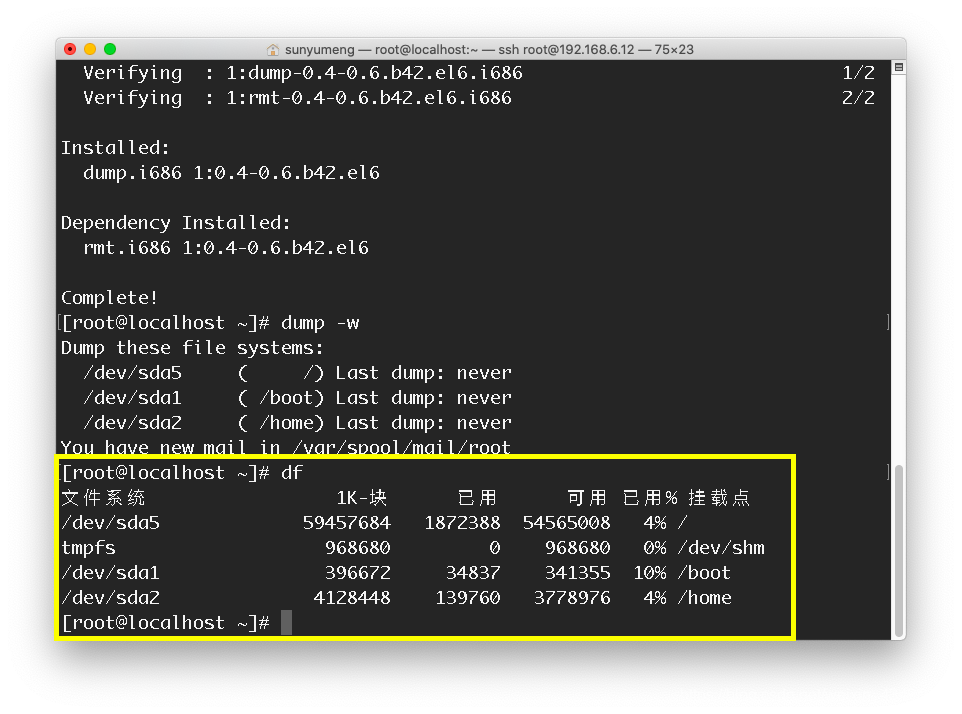Click '( /home) Last dump: never' text

click(x=374, y=423)
